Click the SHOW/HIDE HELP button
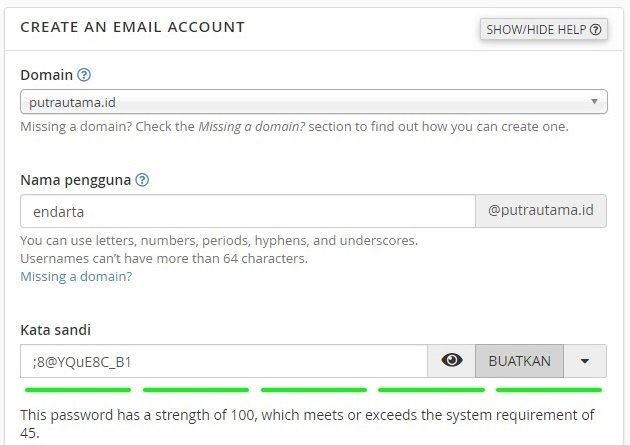 [x=544, y=29]
